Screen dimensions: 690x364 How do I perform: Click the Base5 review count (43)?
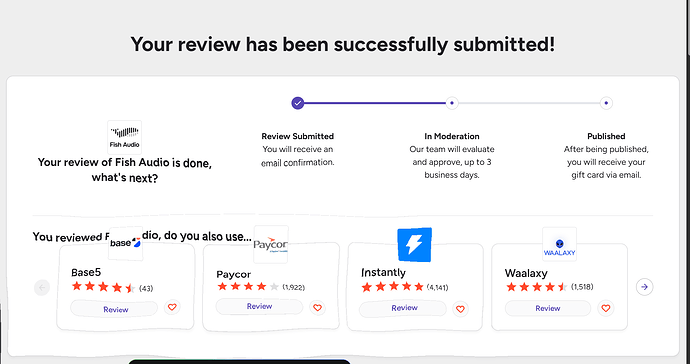pyautogui.click(x=146, y=289)
